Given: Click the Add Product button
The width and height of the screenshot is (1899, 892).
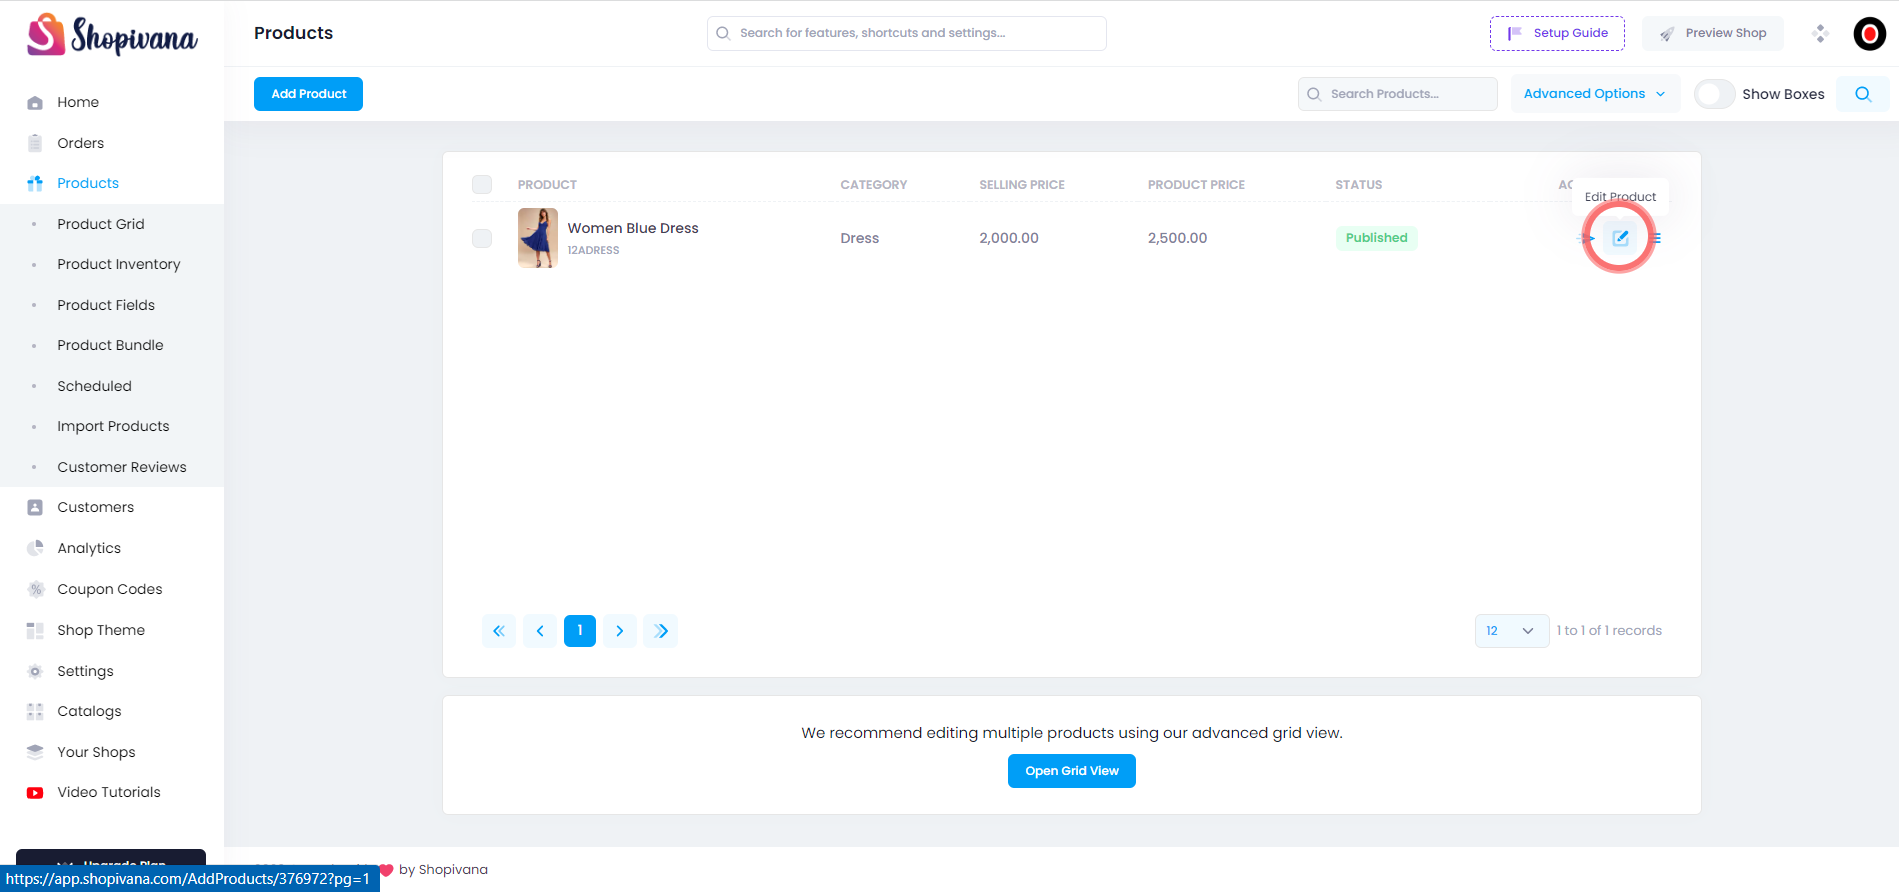Looking at the screenshot, I should coord(308,94).
